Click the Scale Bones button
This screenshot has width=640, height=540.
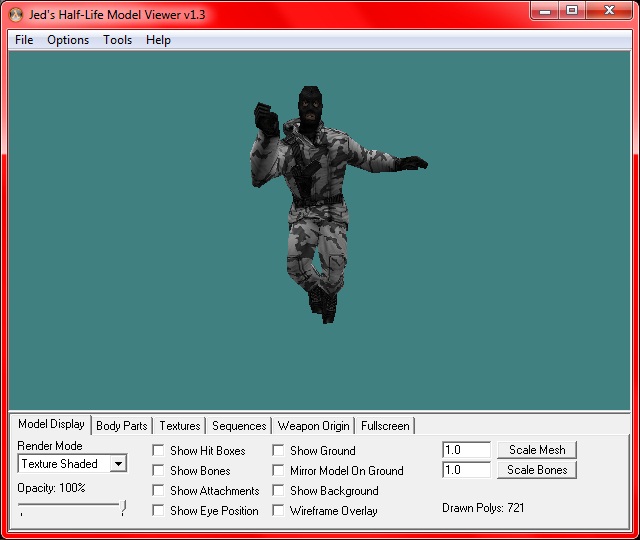click(537, 470)
